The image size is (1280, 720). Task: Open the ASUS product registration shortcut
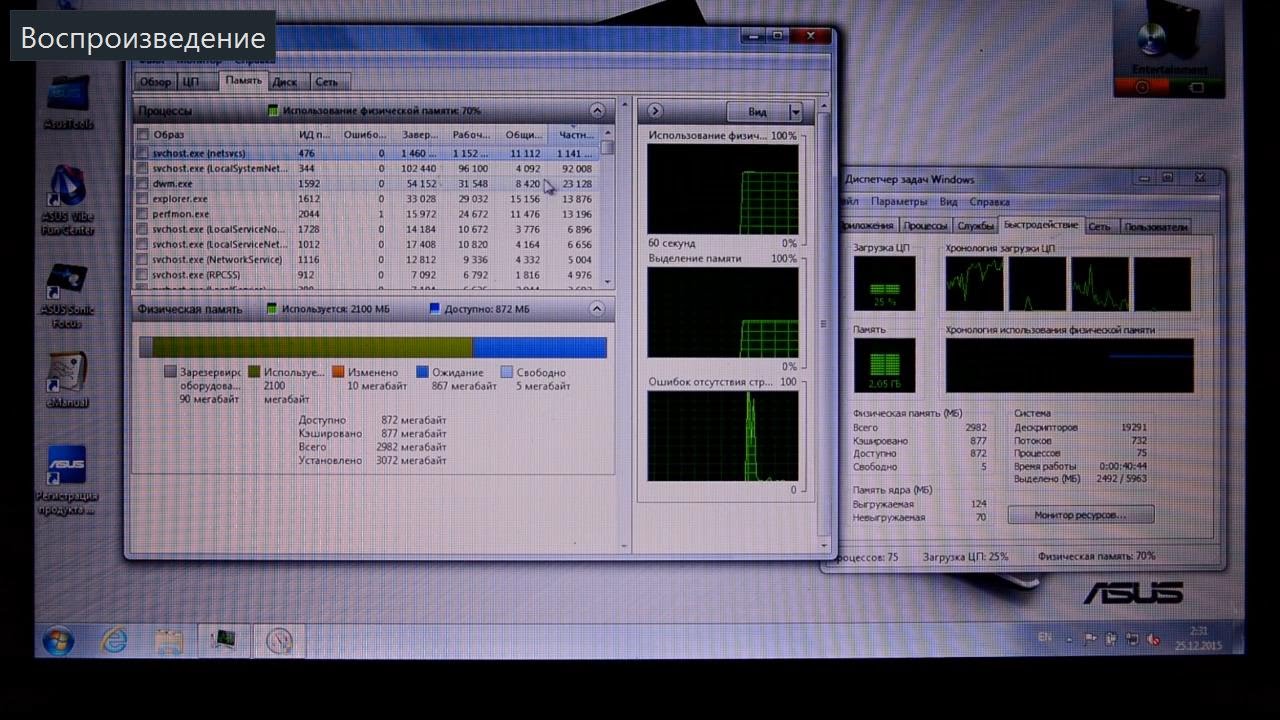[67, 478]
